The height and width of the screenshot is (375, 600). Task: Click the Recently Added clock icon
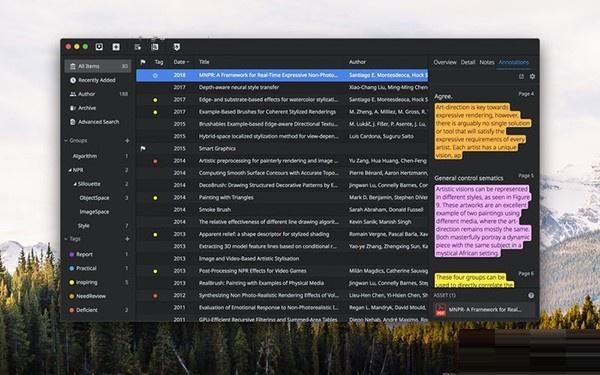tap(73, 80)
